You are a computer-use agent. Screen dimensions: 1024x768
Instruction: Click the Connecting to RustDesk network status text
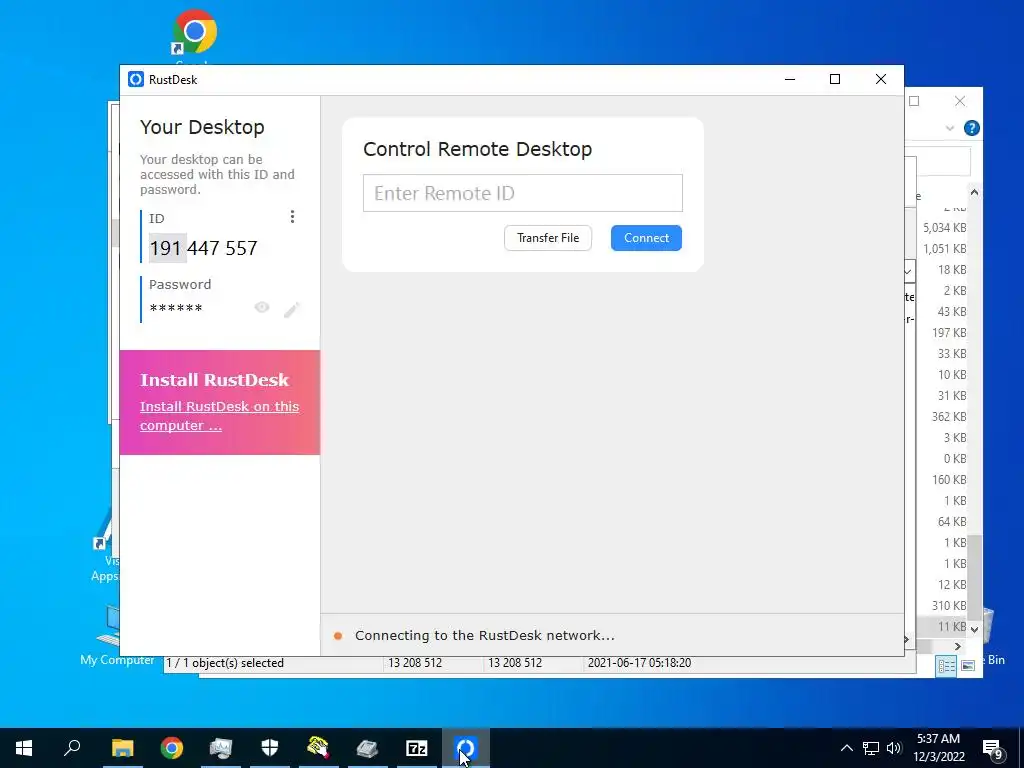point(485,635)
